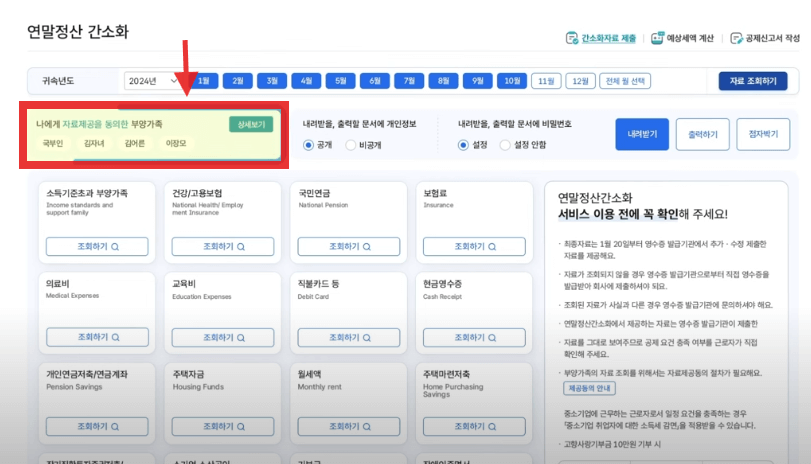
Task: Select the dependent 이장모 chip
Action: coord(176,143)
